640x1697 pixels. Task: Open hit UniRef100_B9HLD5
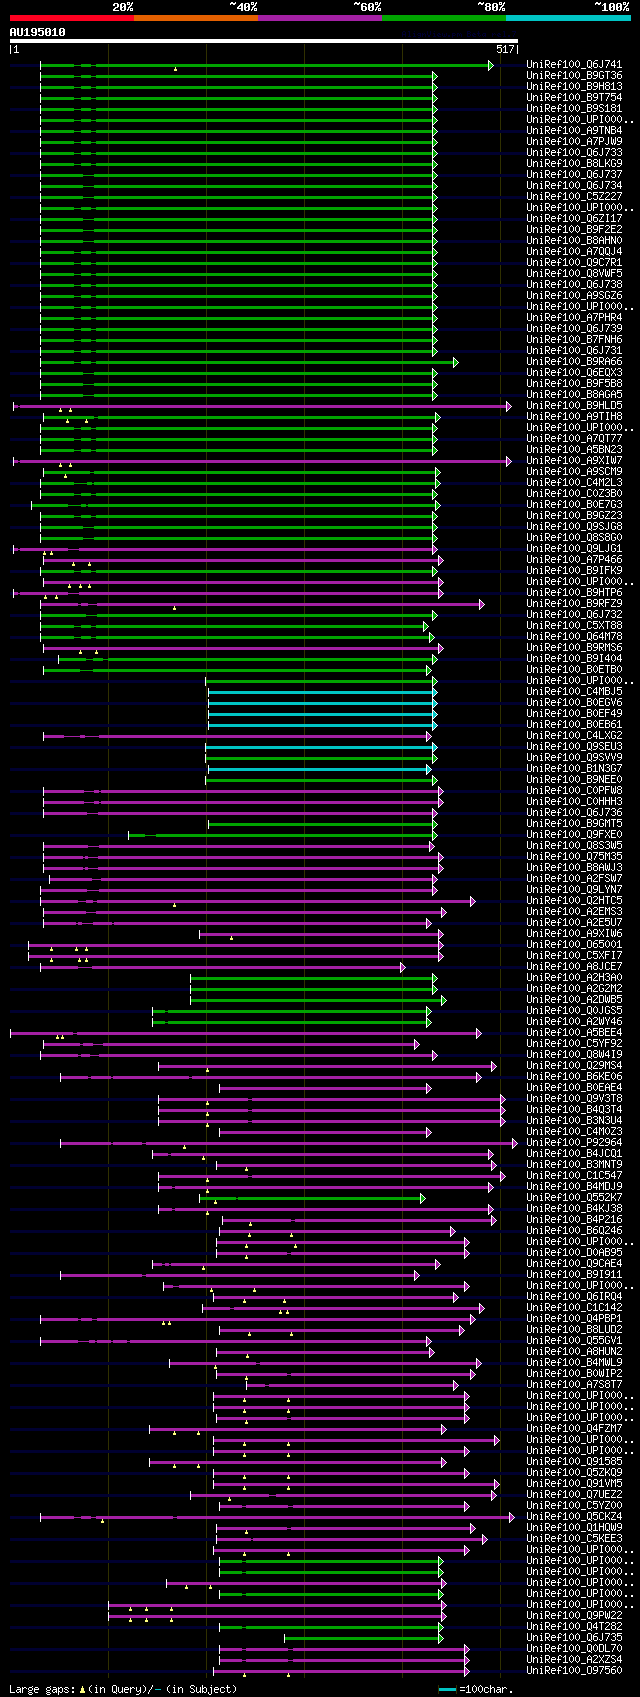(574, 406)
